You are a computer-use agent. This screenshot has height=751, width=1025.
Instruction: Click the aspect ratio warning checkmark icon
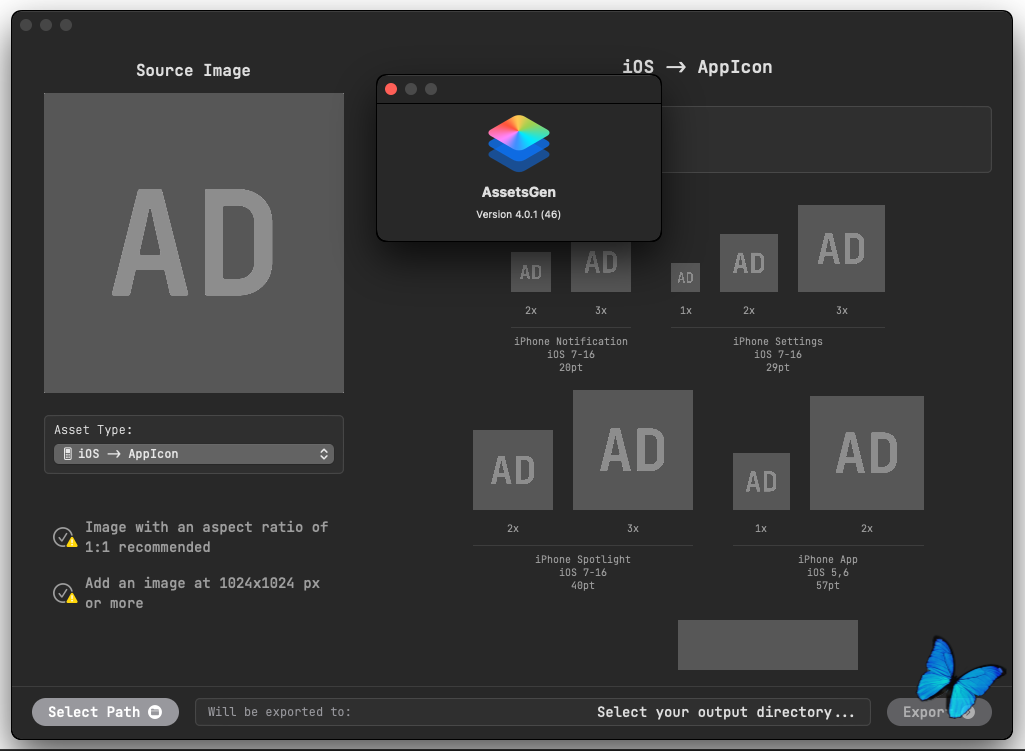pyautogui.click(x=65, y=537)
